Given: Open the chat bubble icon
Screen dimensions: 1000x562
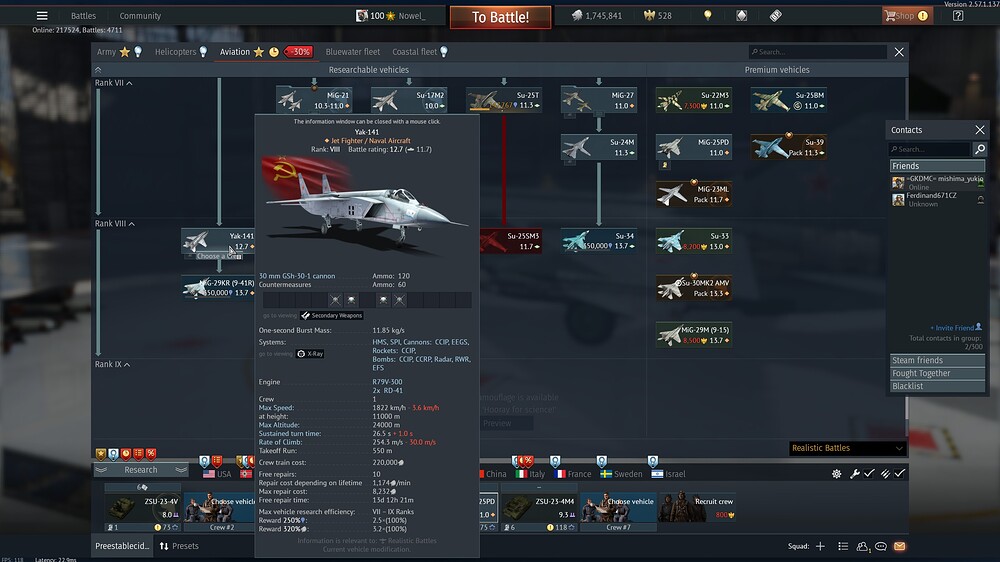Looking at the screenshot, I should (x=881, y=547).
